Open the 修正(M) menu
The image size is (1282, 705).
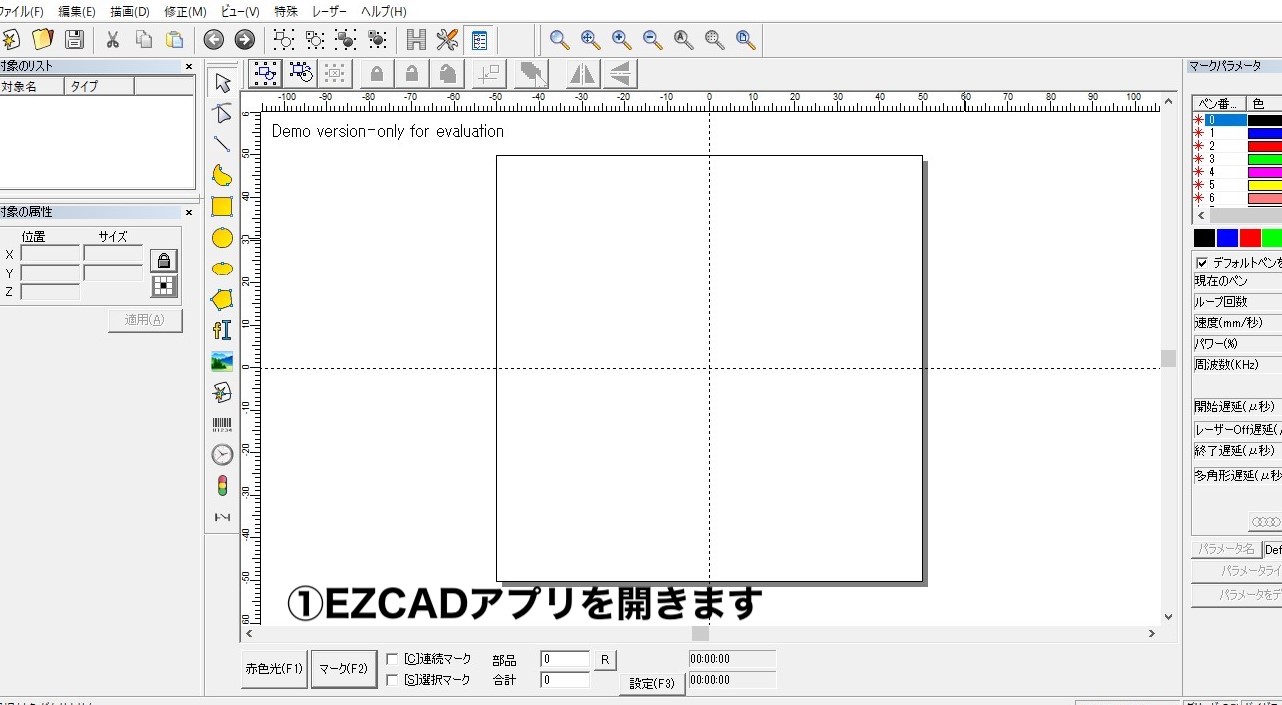tap(185, 12)
